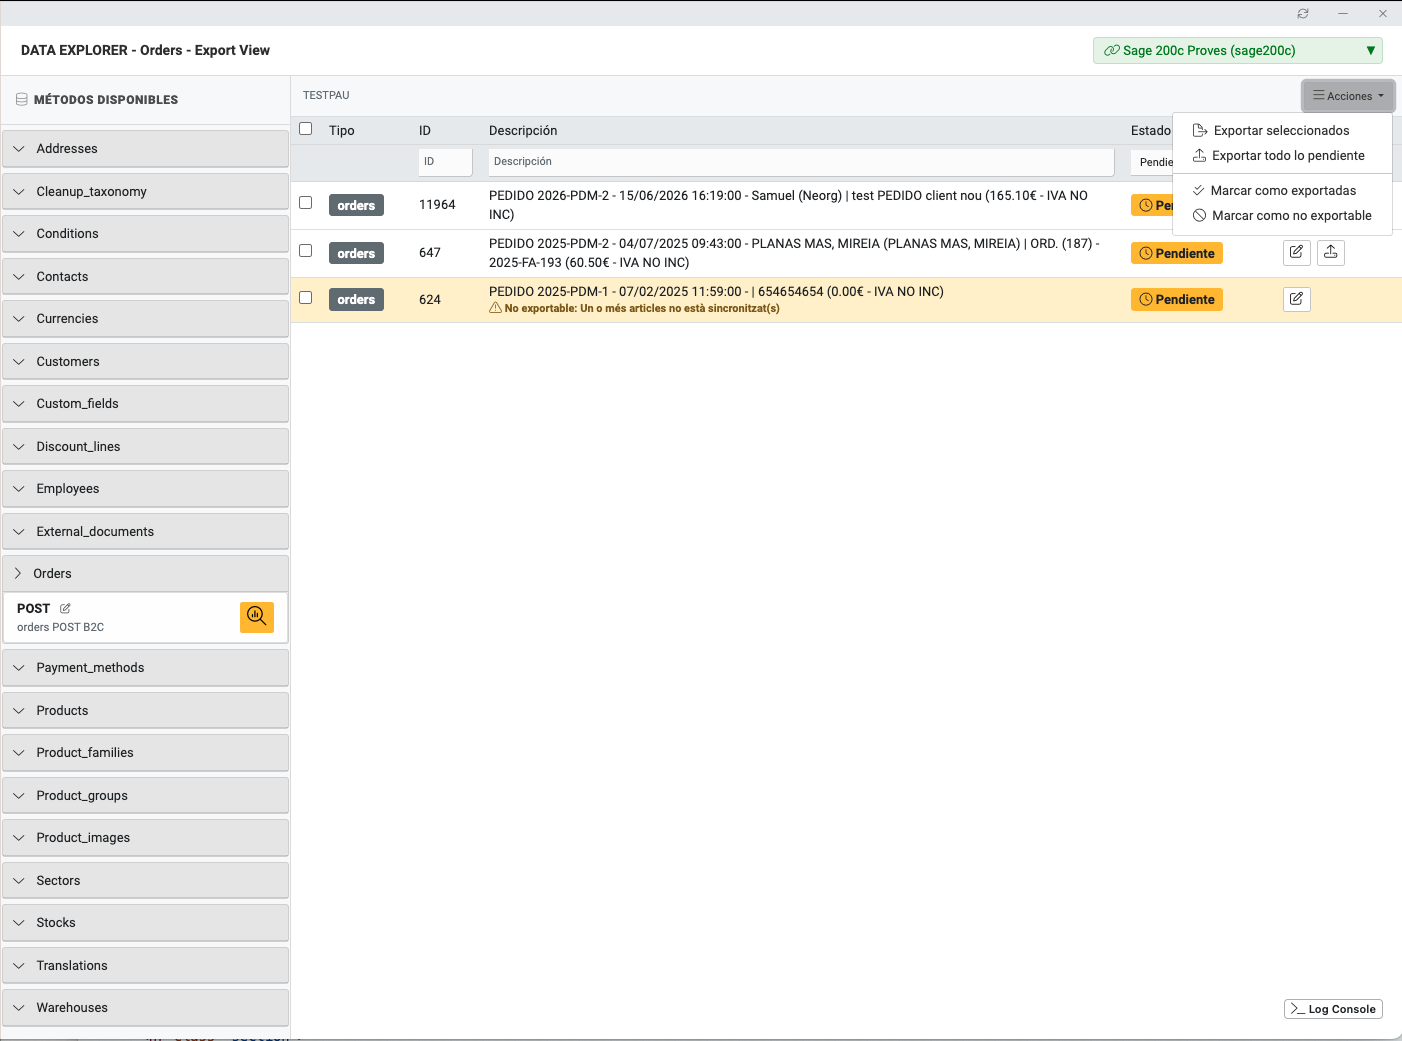Viewport: 1402px width, 1041px height.
Task: Click the magnifier explore icon for orders POST
Action: click(x=257, y=617)
